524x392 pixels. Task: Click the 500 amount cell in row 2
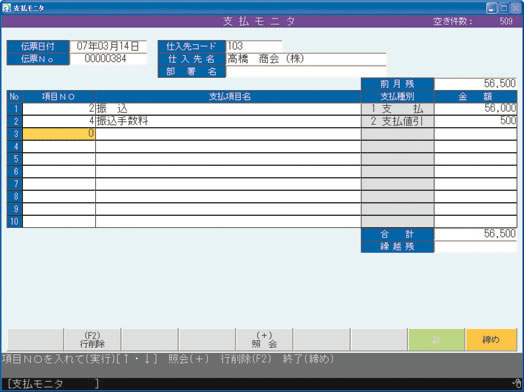[x=476, y=121]
